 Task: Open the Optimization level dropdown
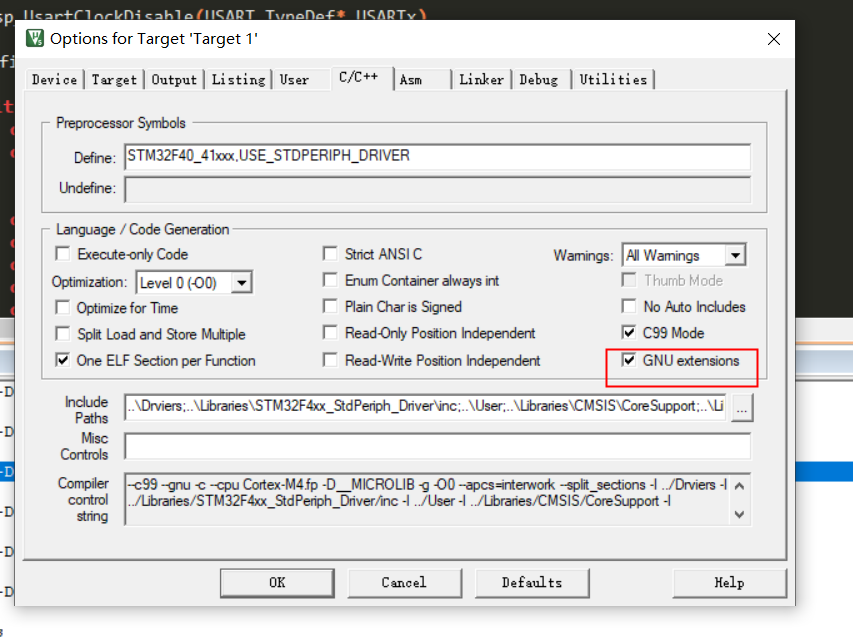(240, 281)
